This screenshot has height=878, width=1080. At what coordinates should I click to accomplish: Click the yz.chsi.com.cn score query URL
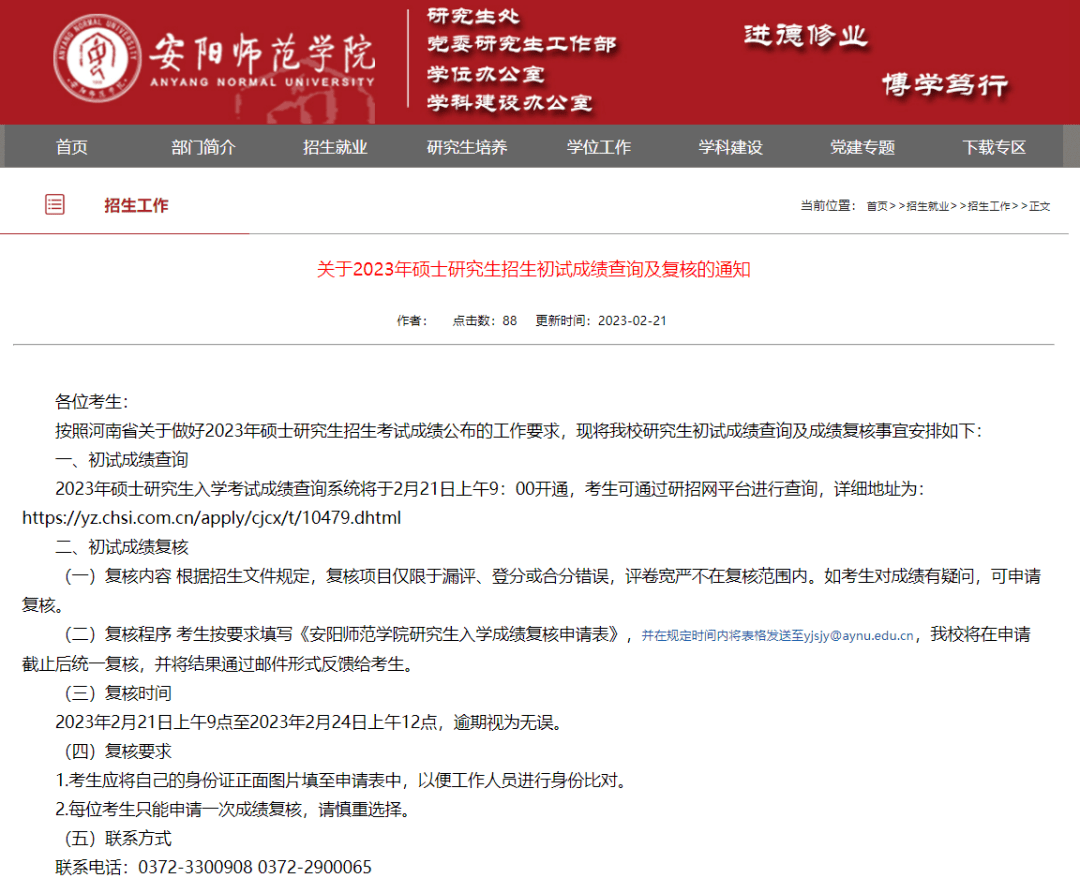[x=211, y=518]
